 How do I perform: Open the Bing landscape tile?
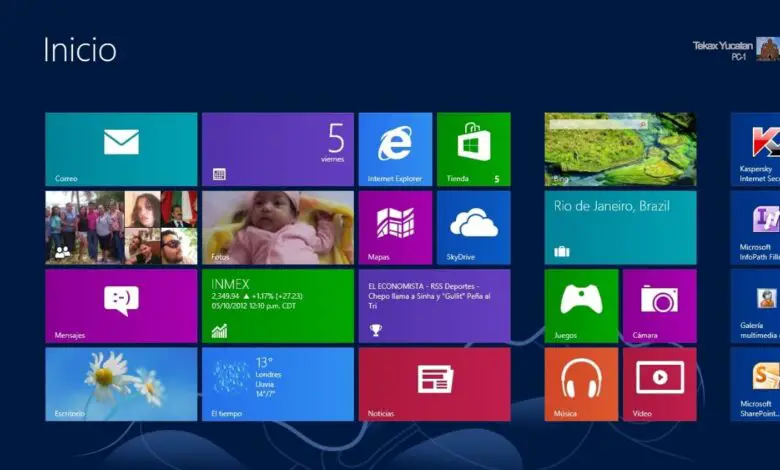[620, 149]
